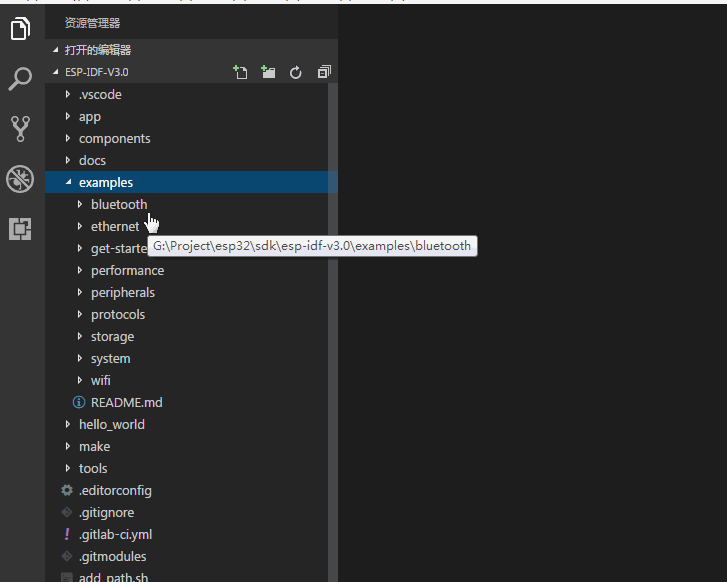This screenshot has width=727, height=582.
Task: Select the system folder name
Action: click(x=110, y=358)
